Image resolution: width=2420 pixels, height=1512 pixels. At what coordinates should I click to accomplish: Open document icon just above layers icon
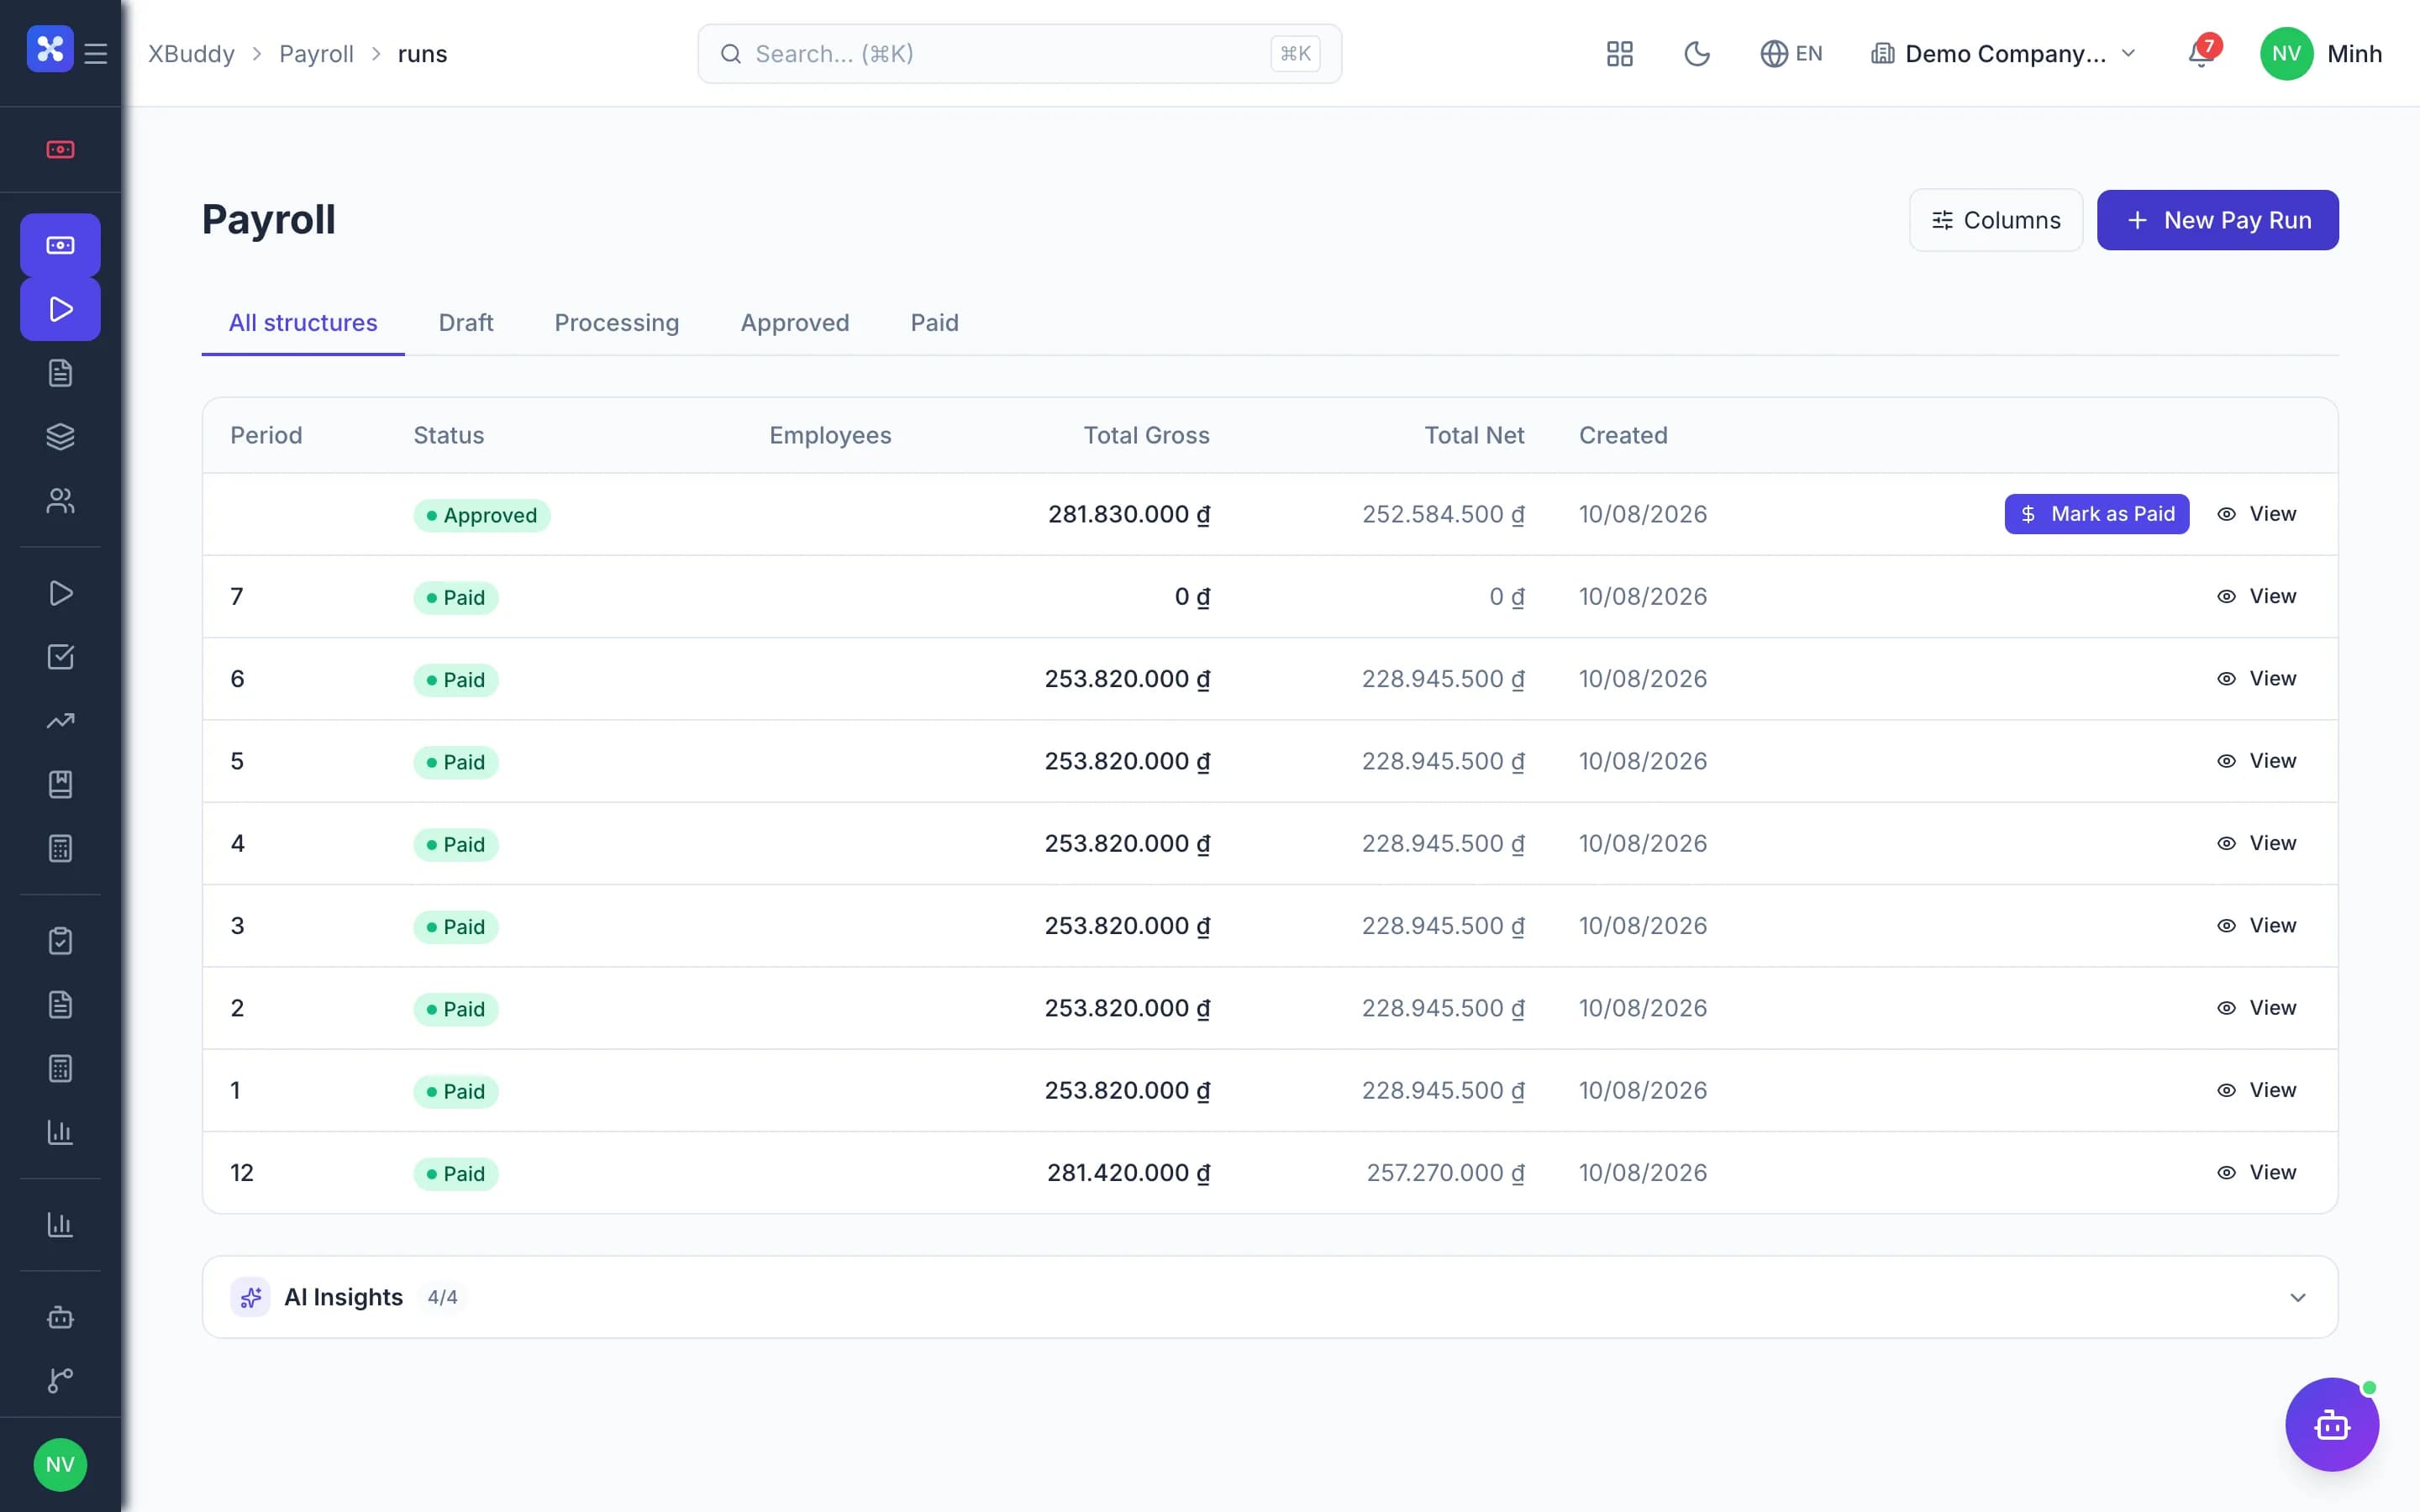[x=60, y=373]
